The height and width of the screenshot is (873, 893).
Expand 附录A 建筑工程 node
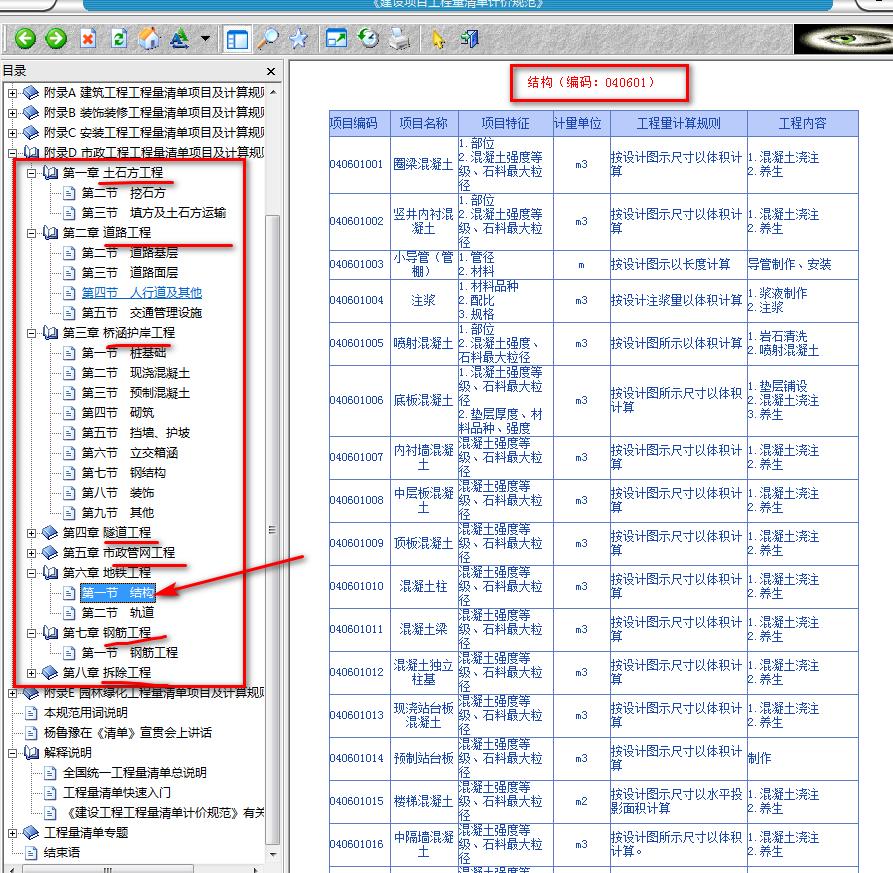(13, 92)
